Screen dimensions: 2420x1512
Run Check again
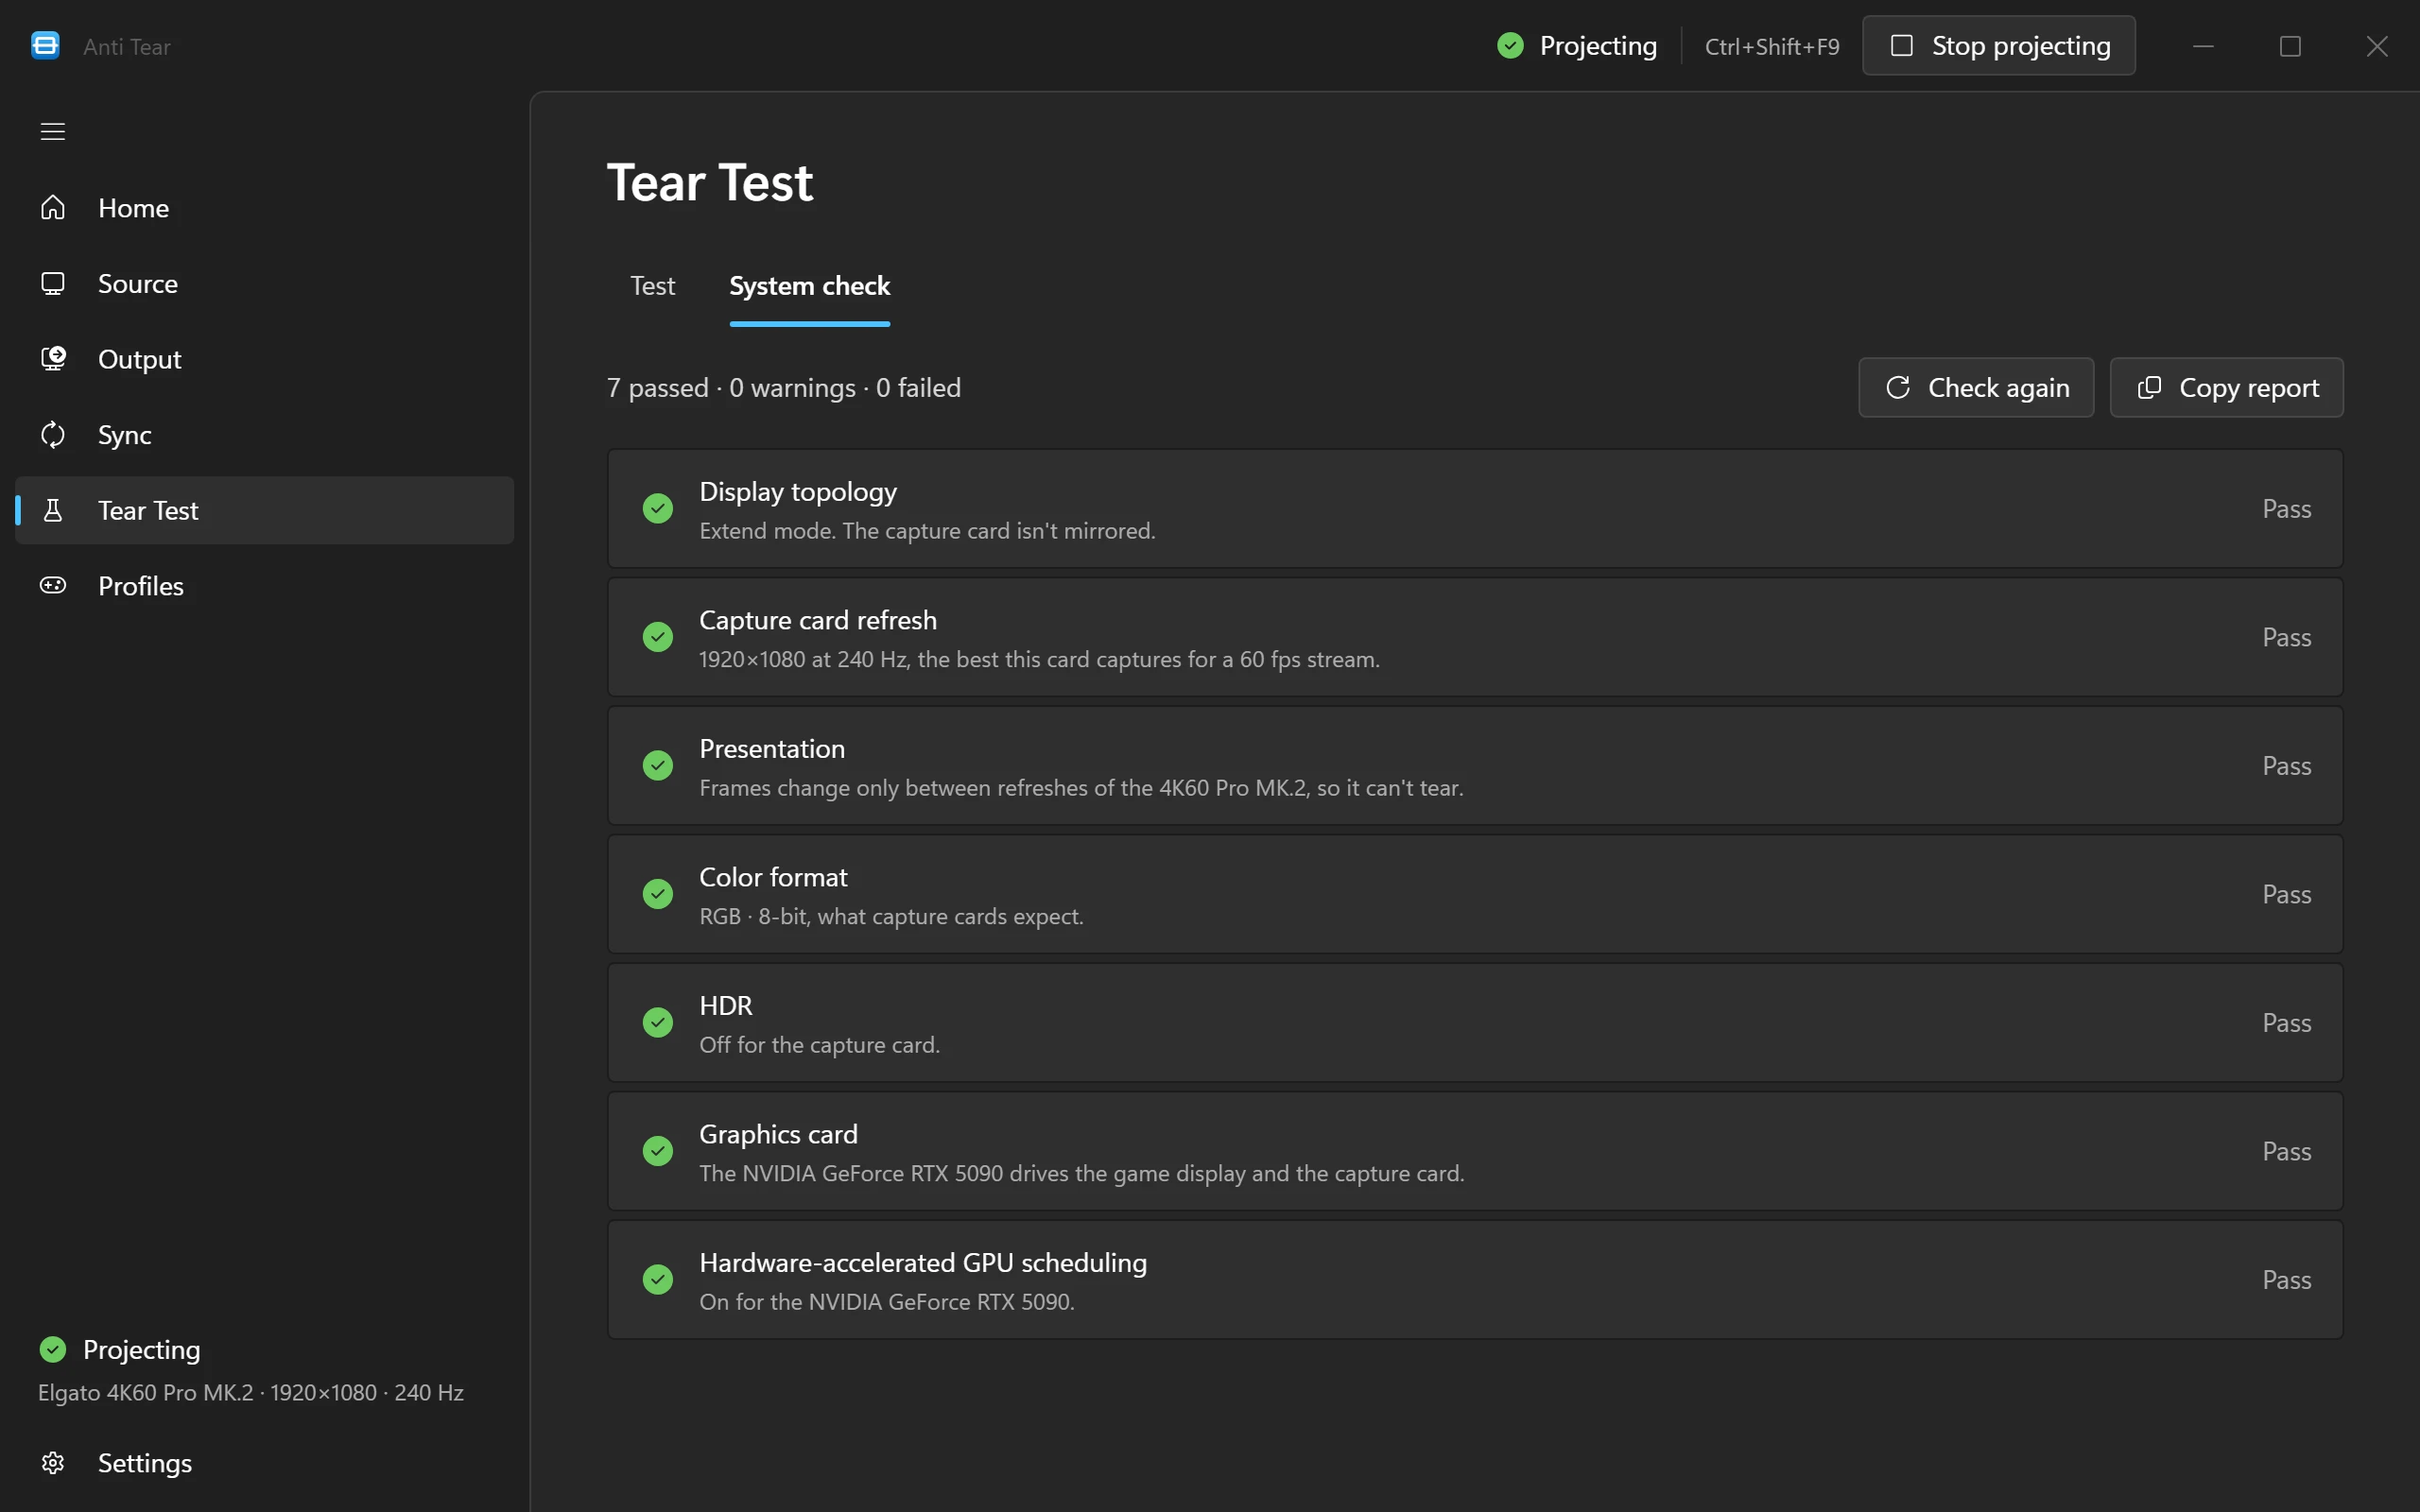click(x=1976, y=387)
